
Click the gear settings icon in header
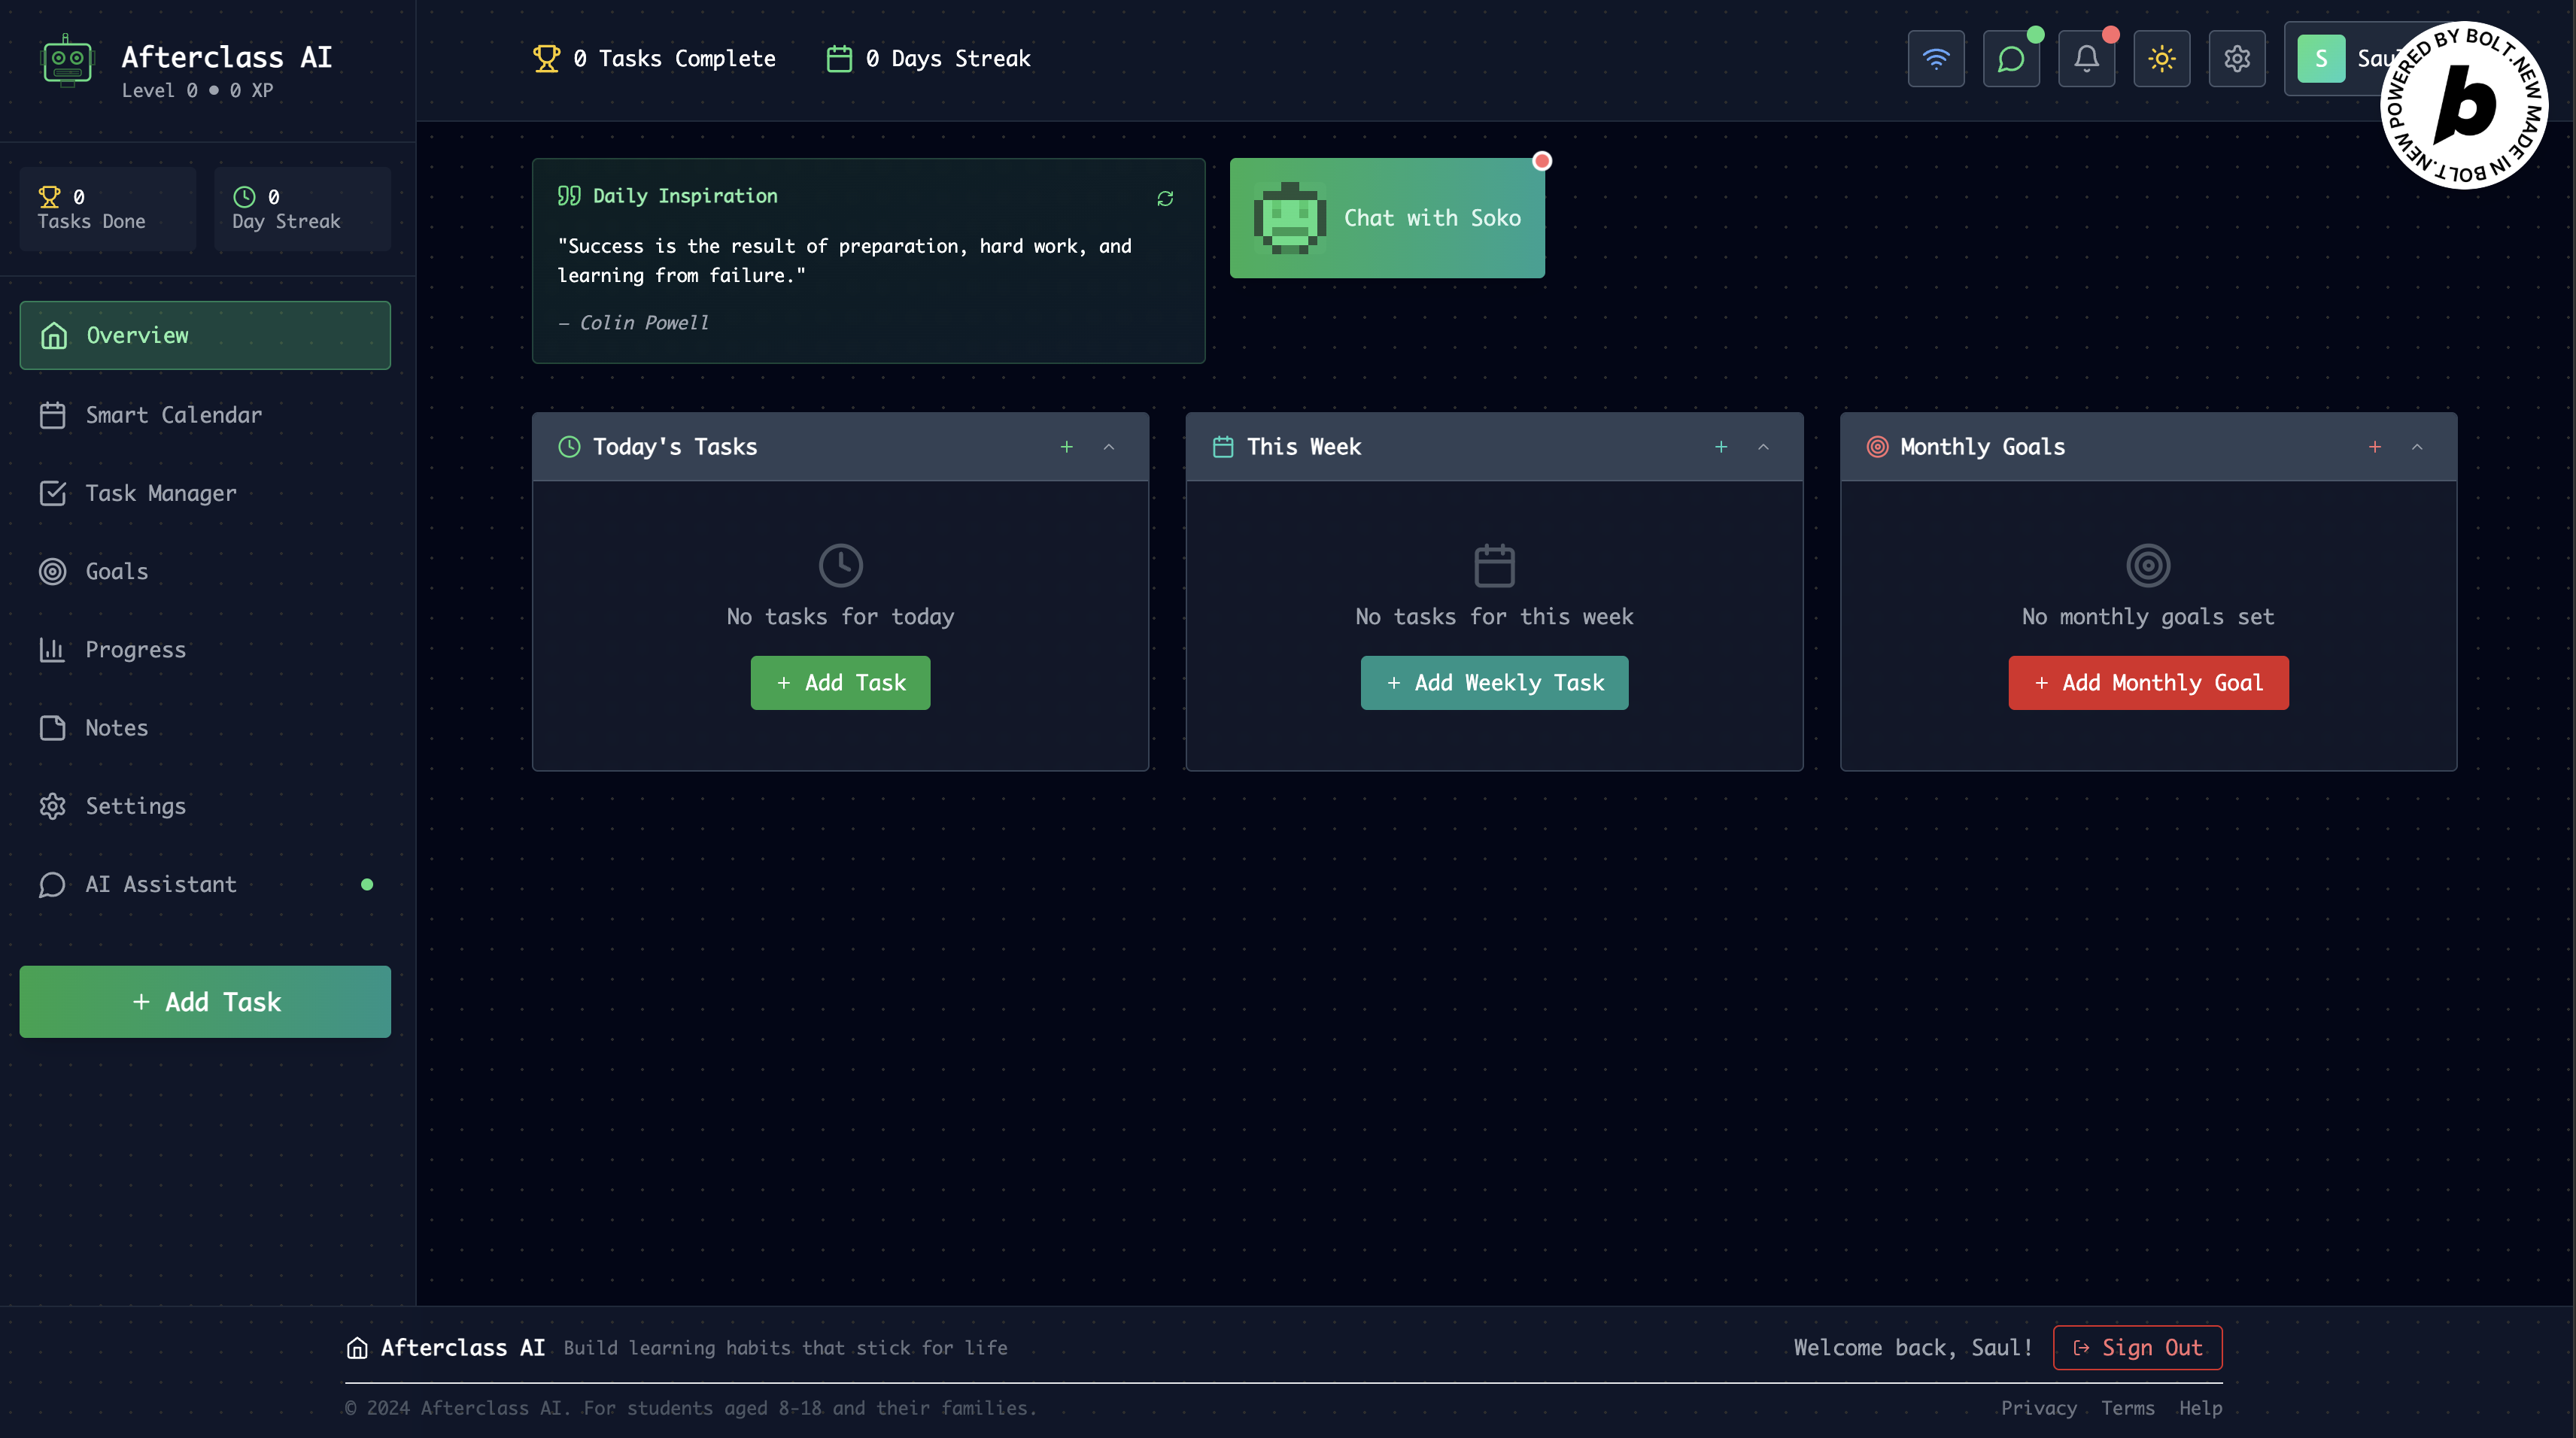(x=2237, y=59)
